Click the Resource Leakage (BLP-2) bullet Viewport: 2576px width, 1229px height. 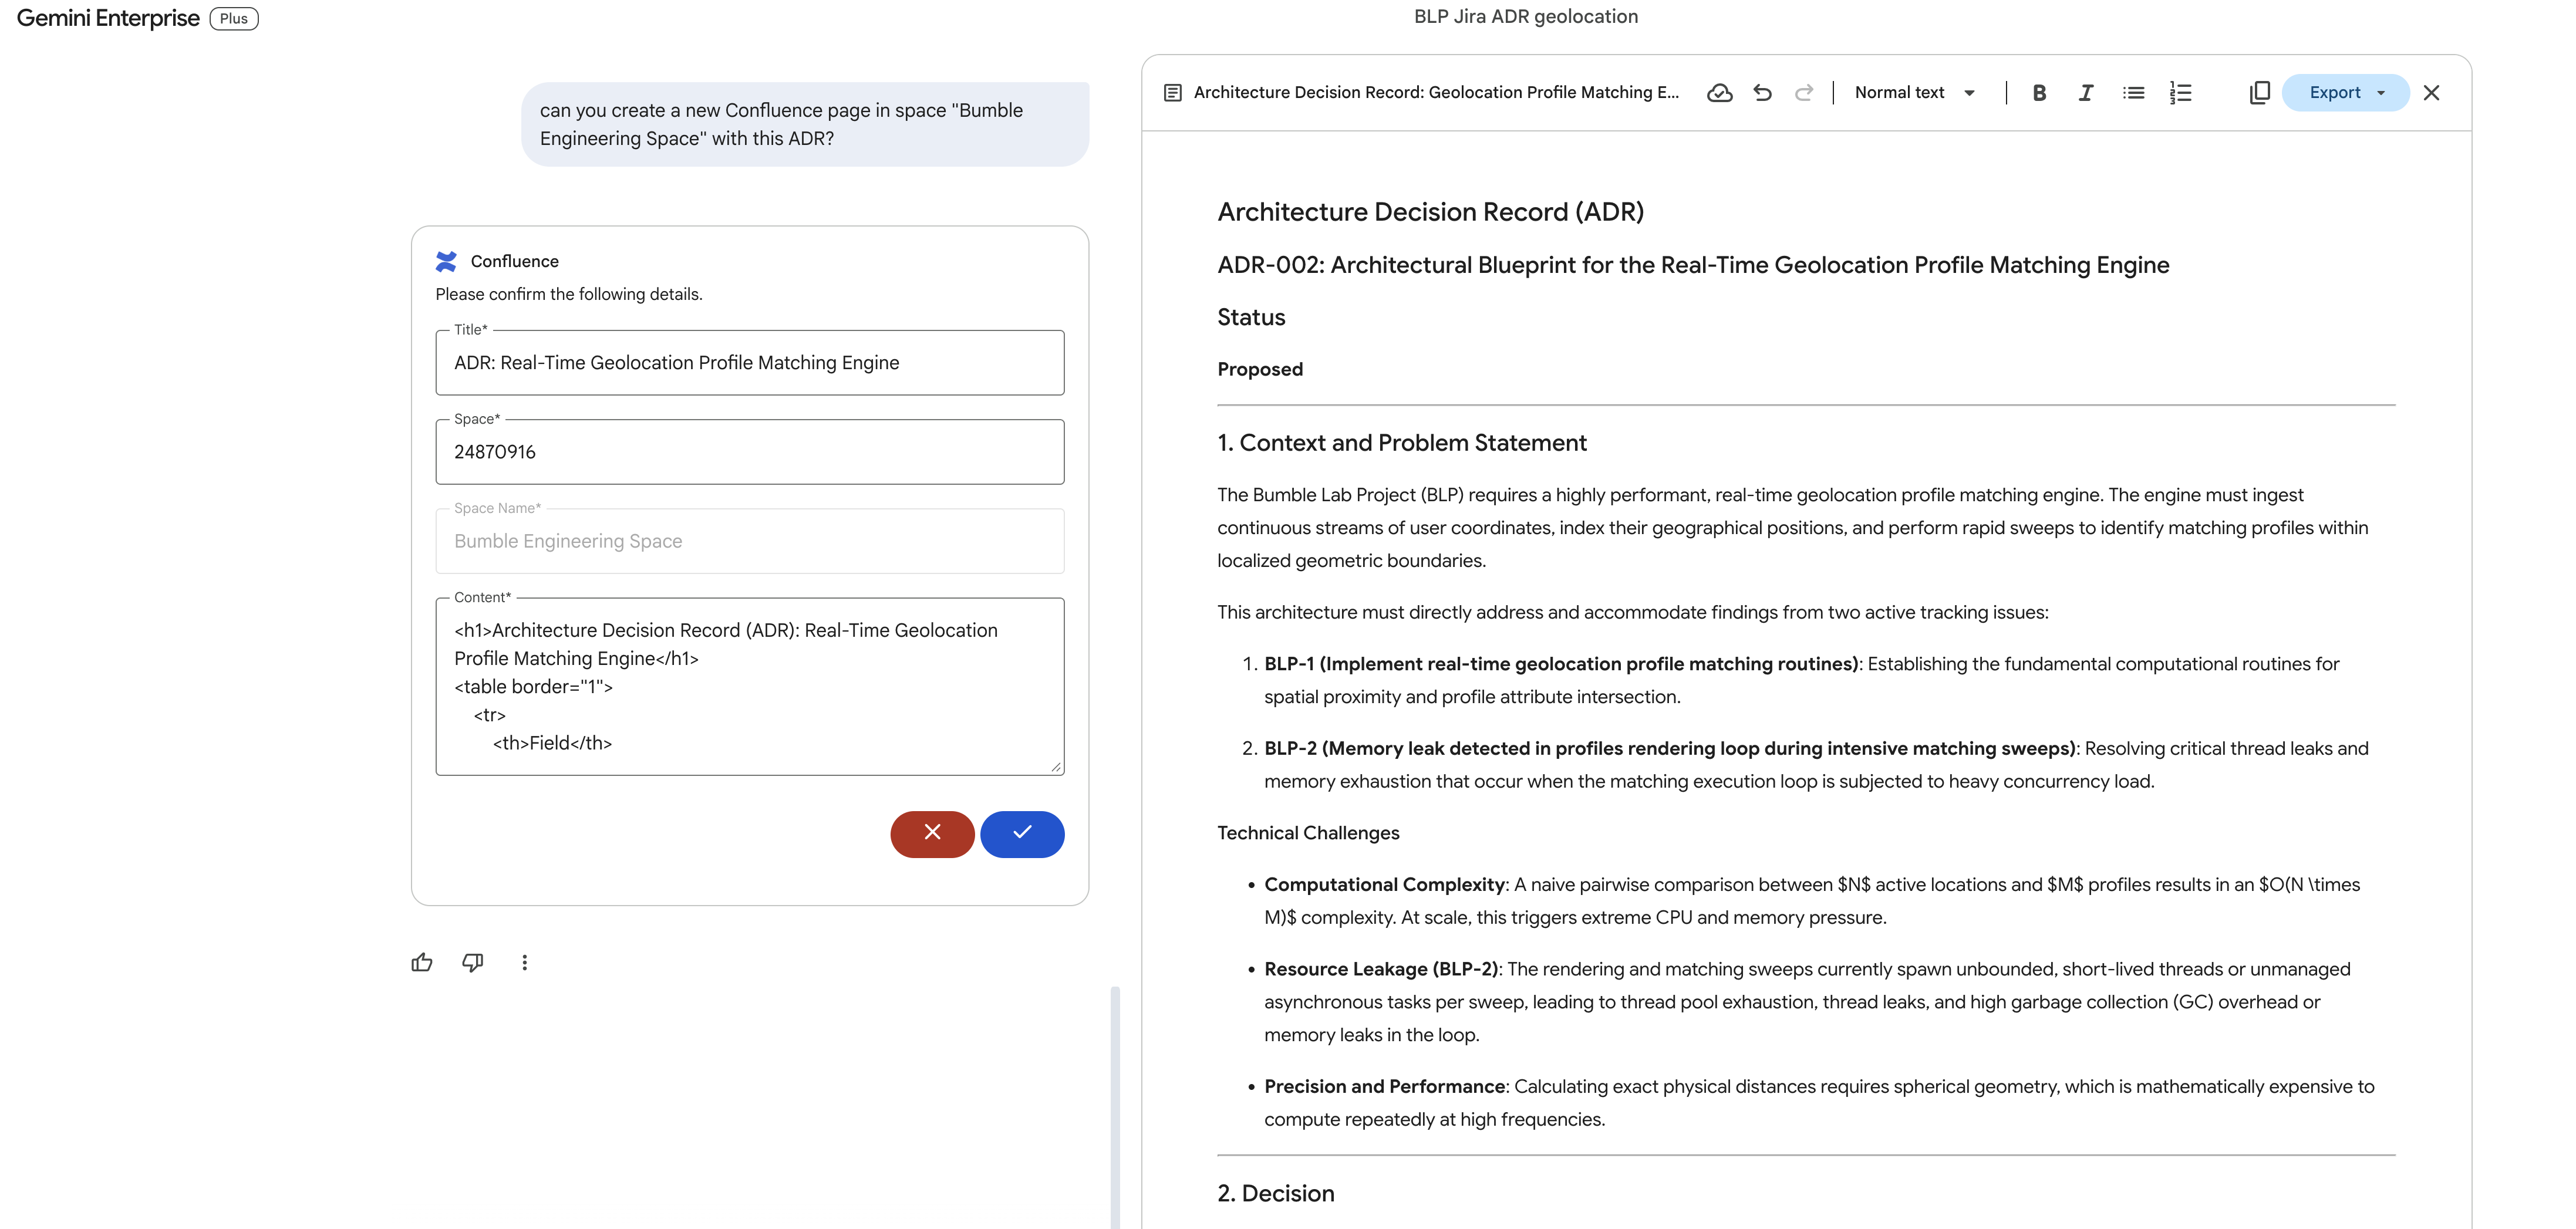(x=1807, y=1002)
